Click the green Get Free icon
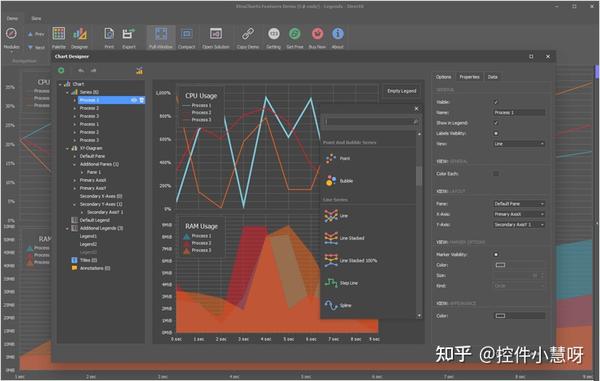The width and height of the screenshot is (600, 381). 295,34
